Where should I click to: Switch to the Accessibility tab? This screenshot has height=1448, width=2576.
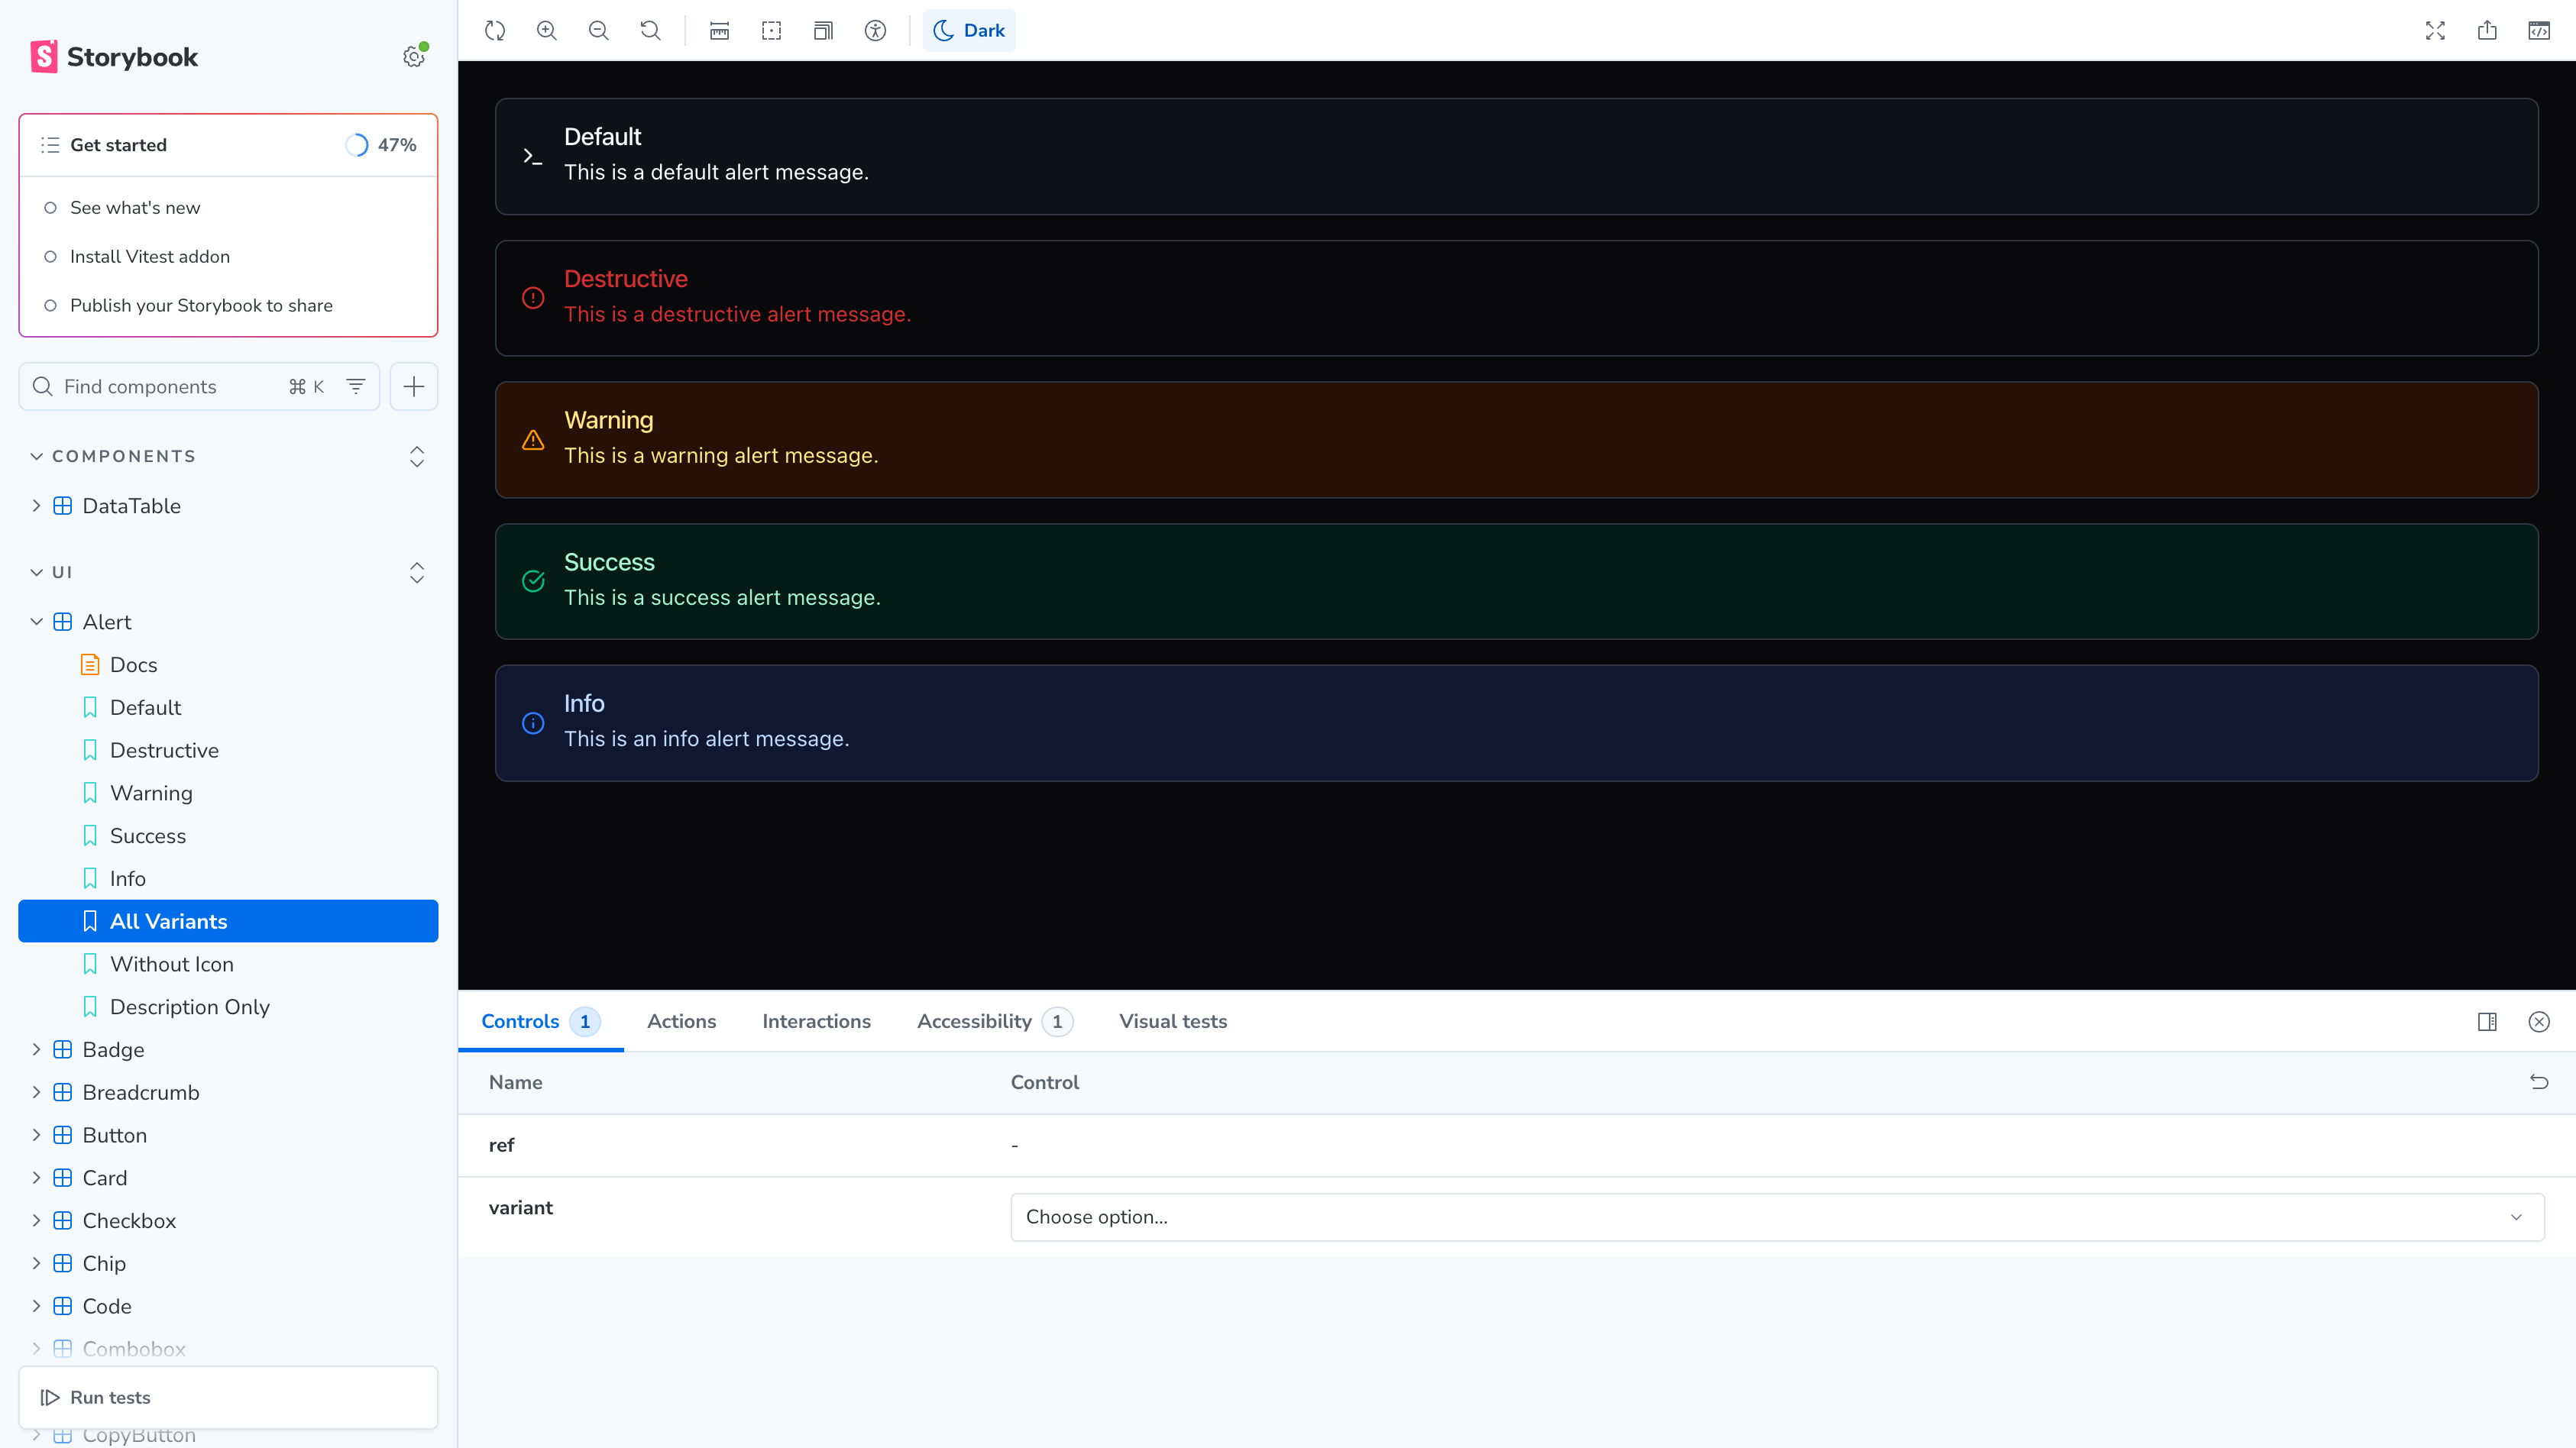974,1021
